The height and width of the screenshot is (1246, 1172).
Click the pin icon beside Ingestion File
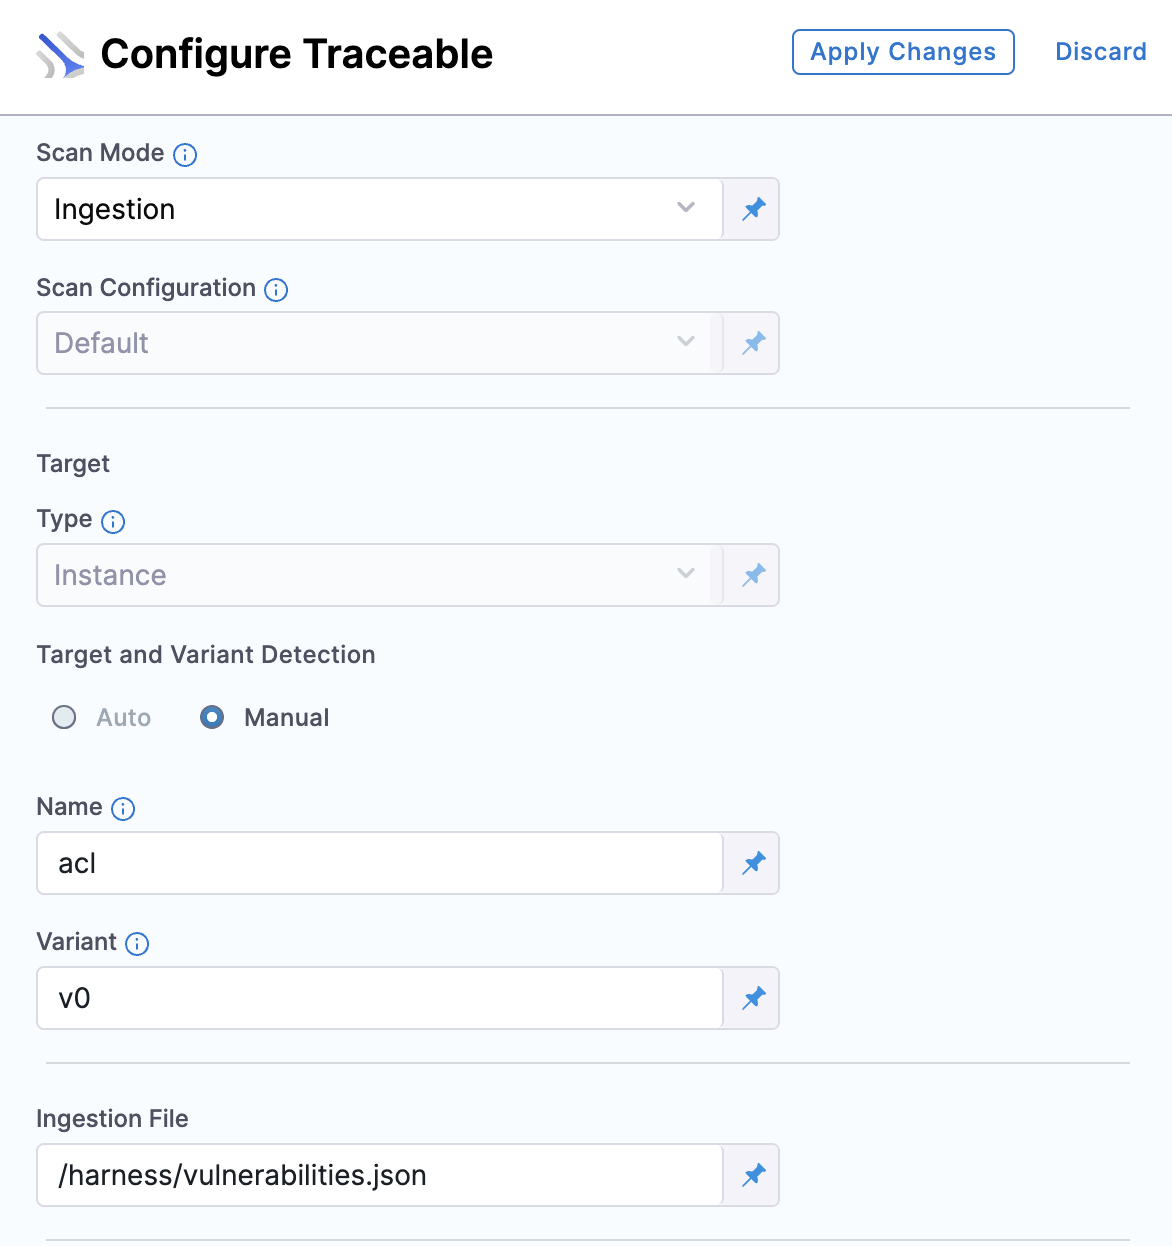tap(753, 1175)
